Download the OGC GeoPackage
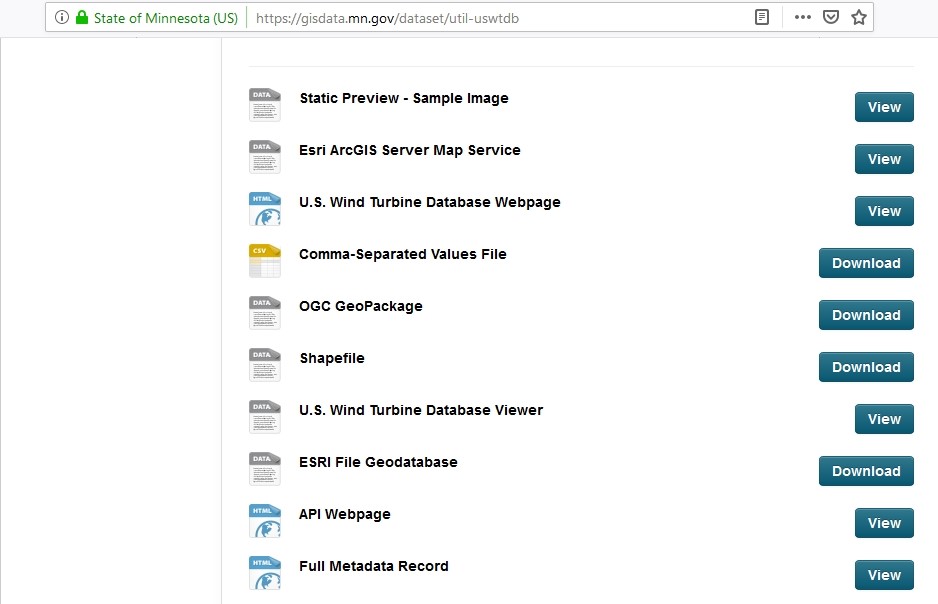 (866, 315)
